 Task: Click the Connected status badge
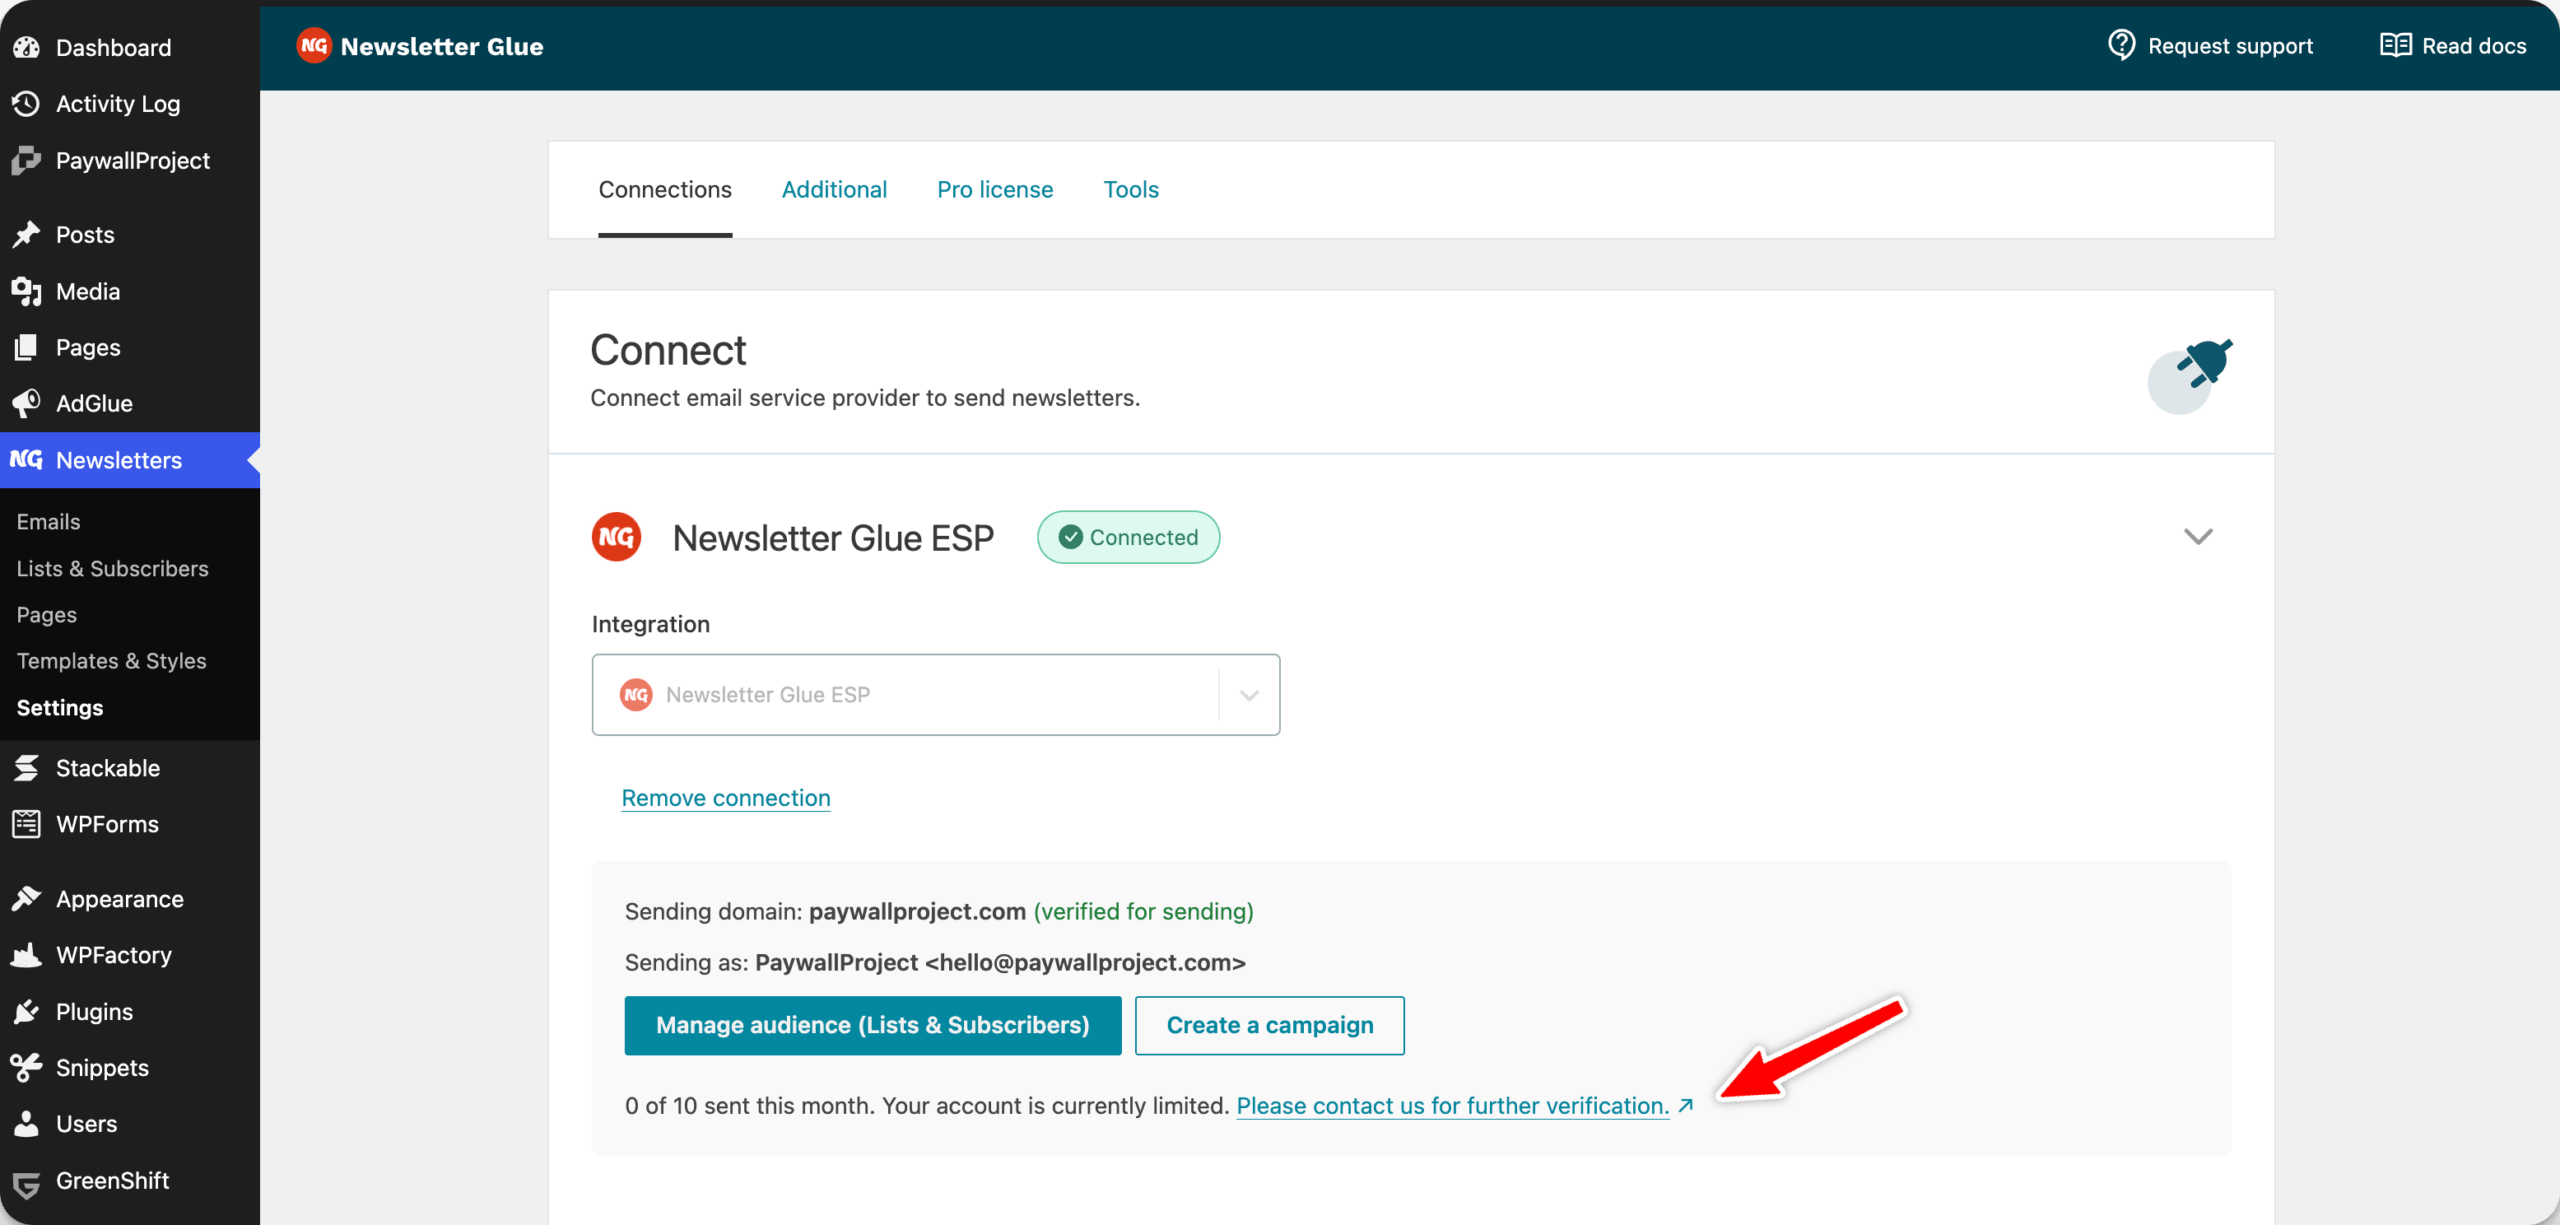coord(1129,537)
